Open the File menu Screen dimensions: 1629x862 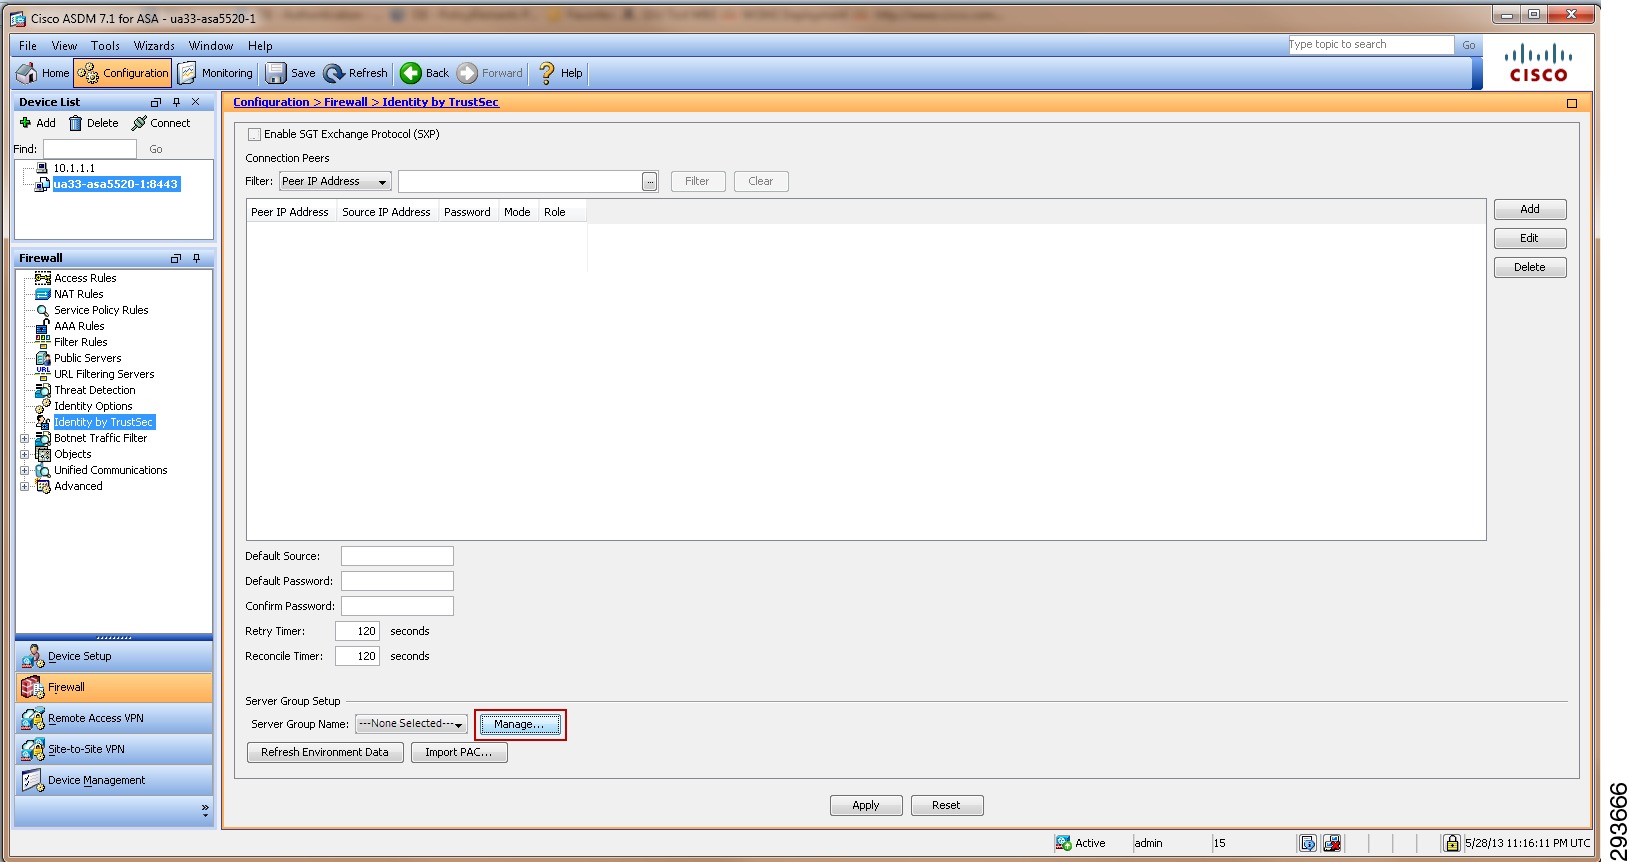coord(28,46)
